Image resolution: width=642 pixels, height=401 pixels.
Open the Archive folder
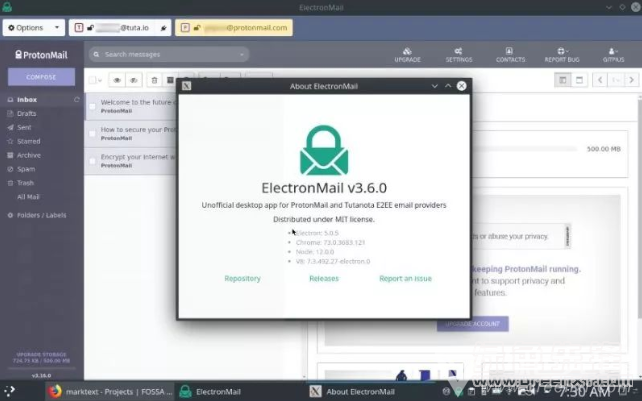click(x=28, y=155)
